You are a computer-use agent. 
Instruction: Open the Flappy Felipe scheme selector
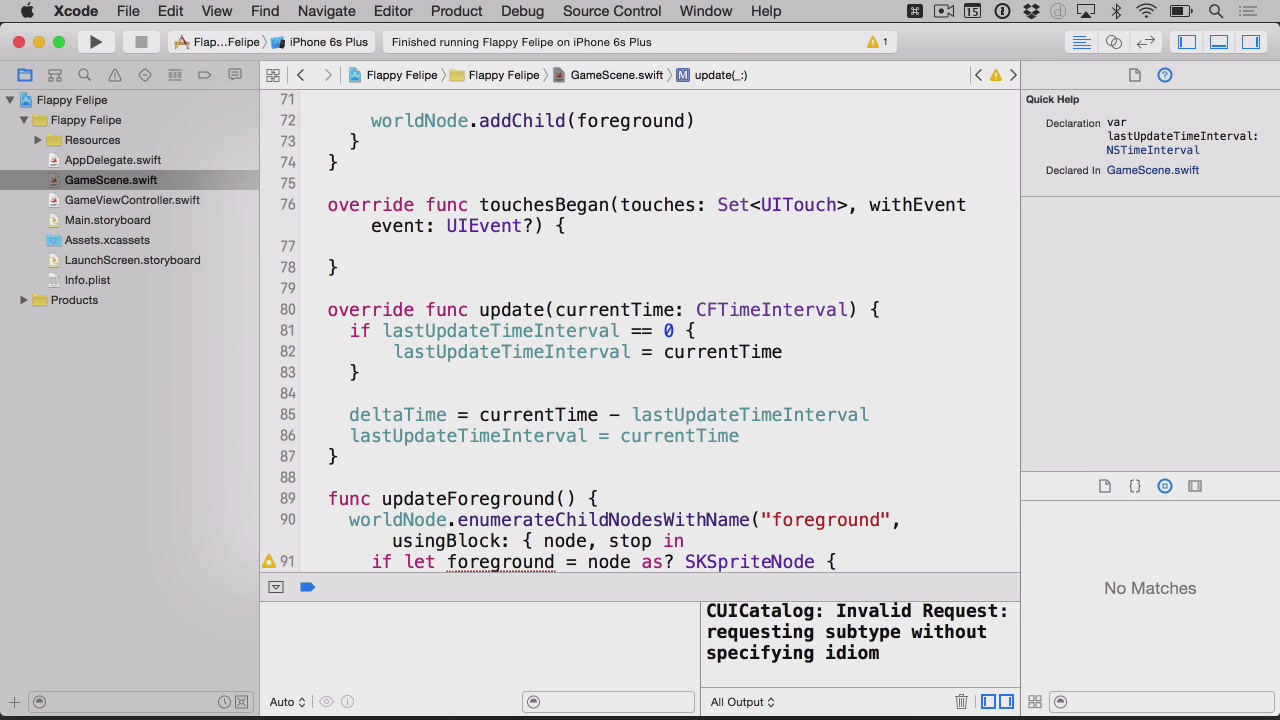[x=217, y=42]
